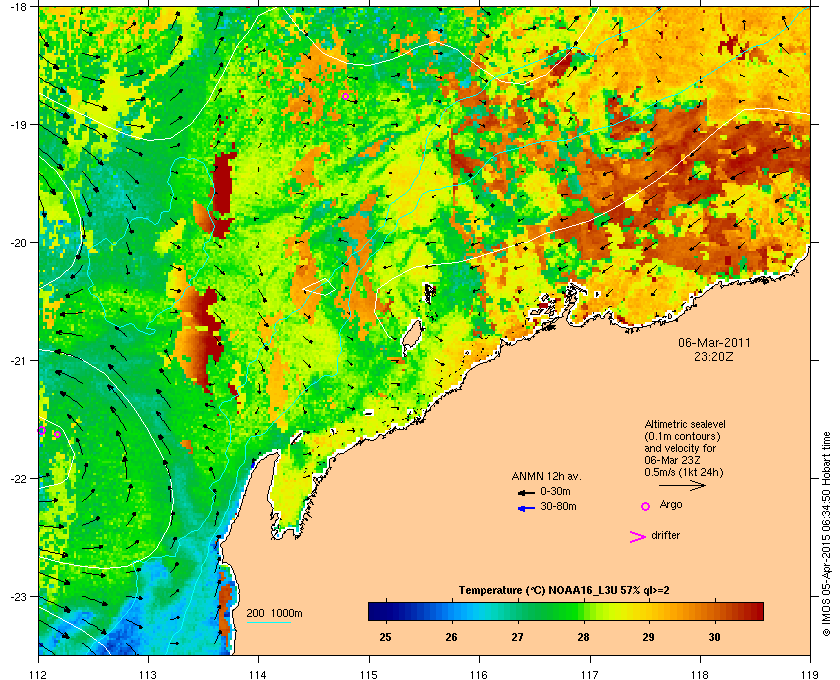Click the '0.5m/s (1kt 24h)' scale text
Screen dimensions: 840x680
tap(684, 472)
